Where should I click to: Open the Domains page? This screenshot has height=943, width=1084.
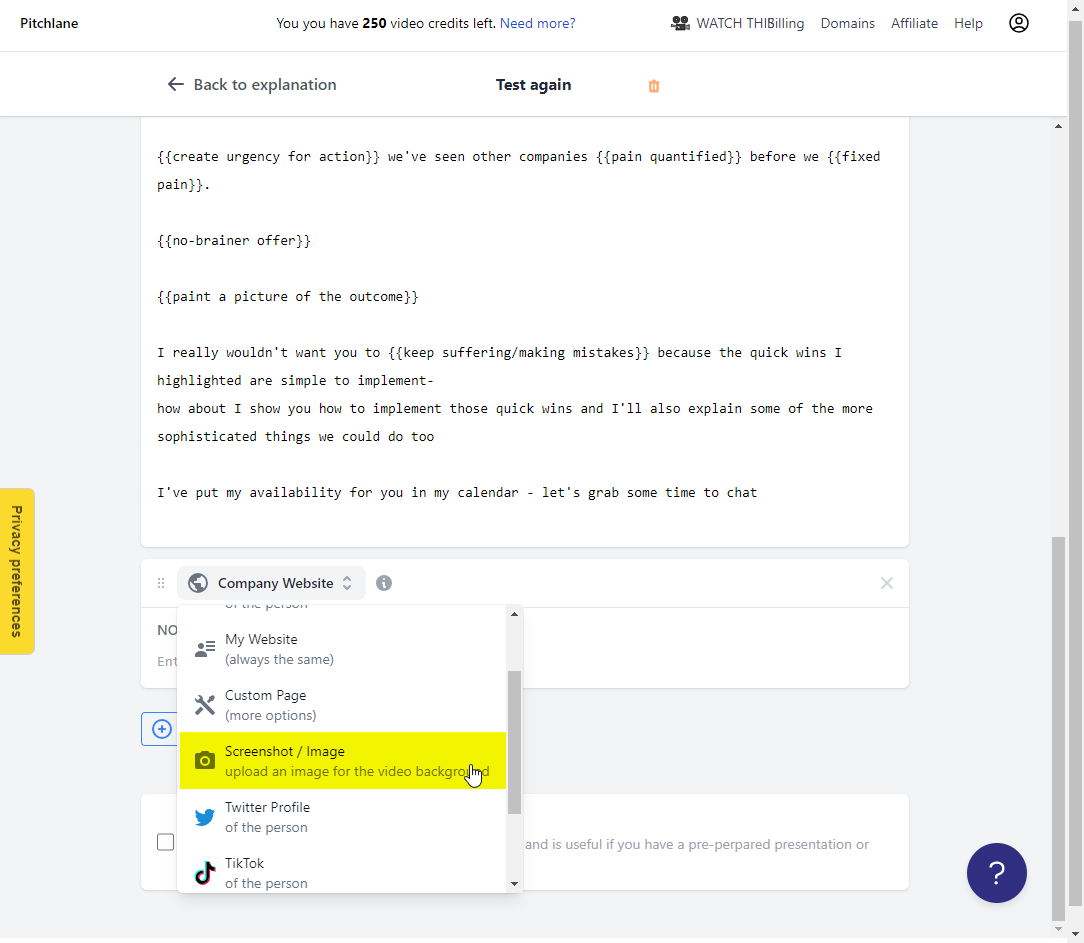848,24
